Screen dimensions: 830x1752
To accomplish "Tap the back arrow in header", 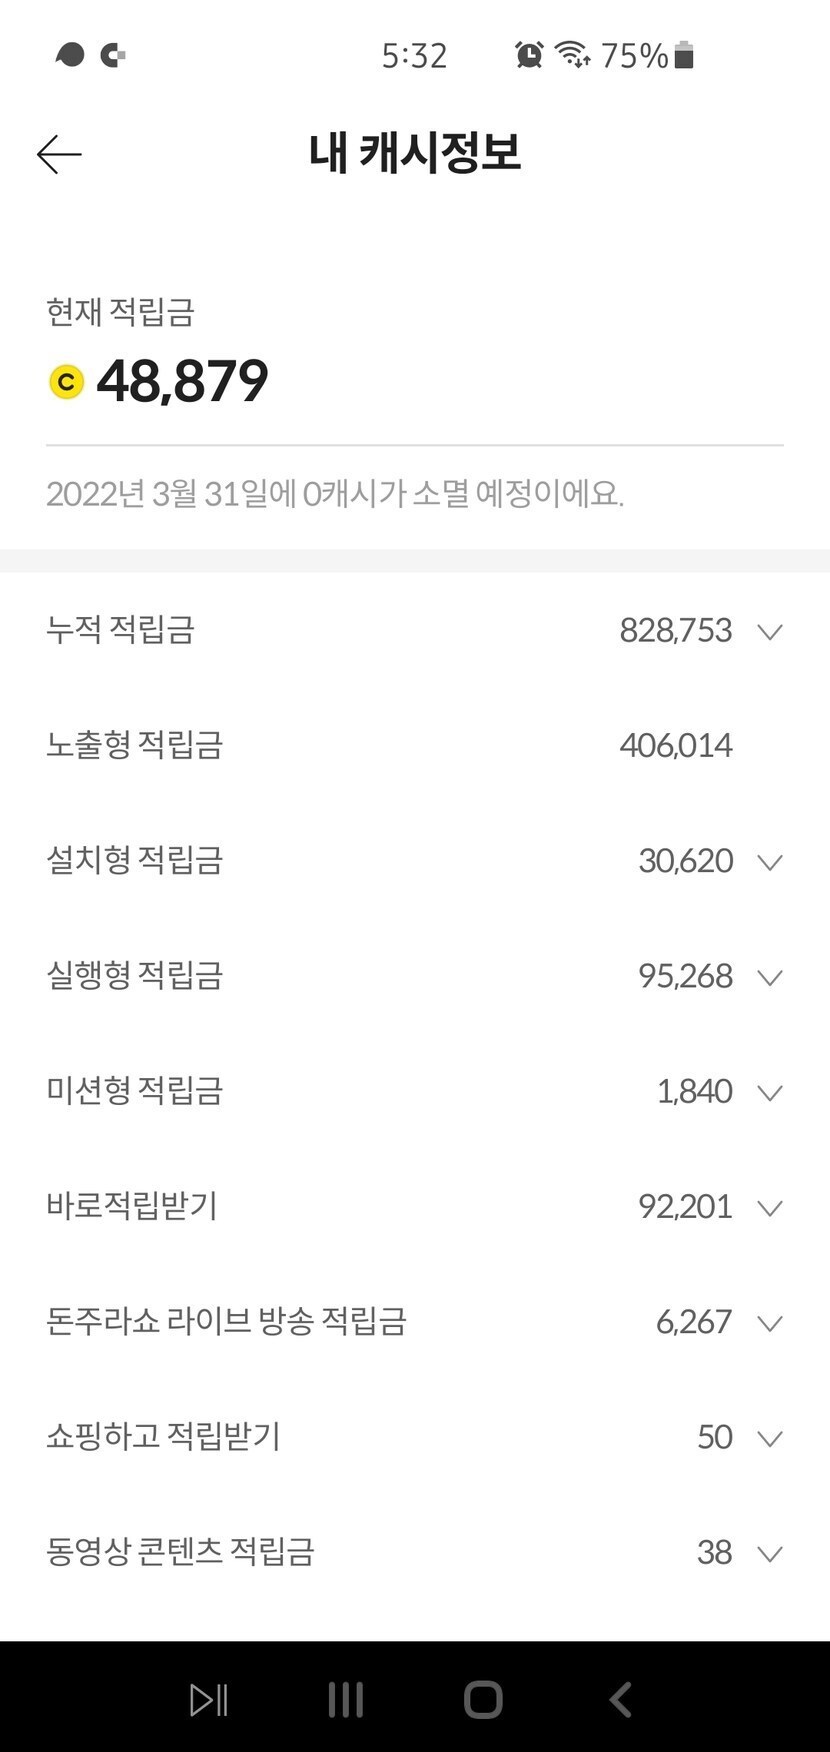I will (x=59, y=154).
